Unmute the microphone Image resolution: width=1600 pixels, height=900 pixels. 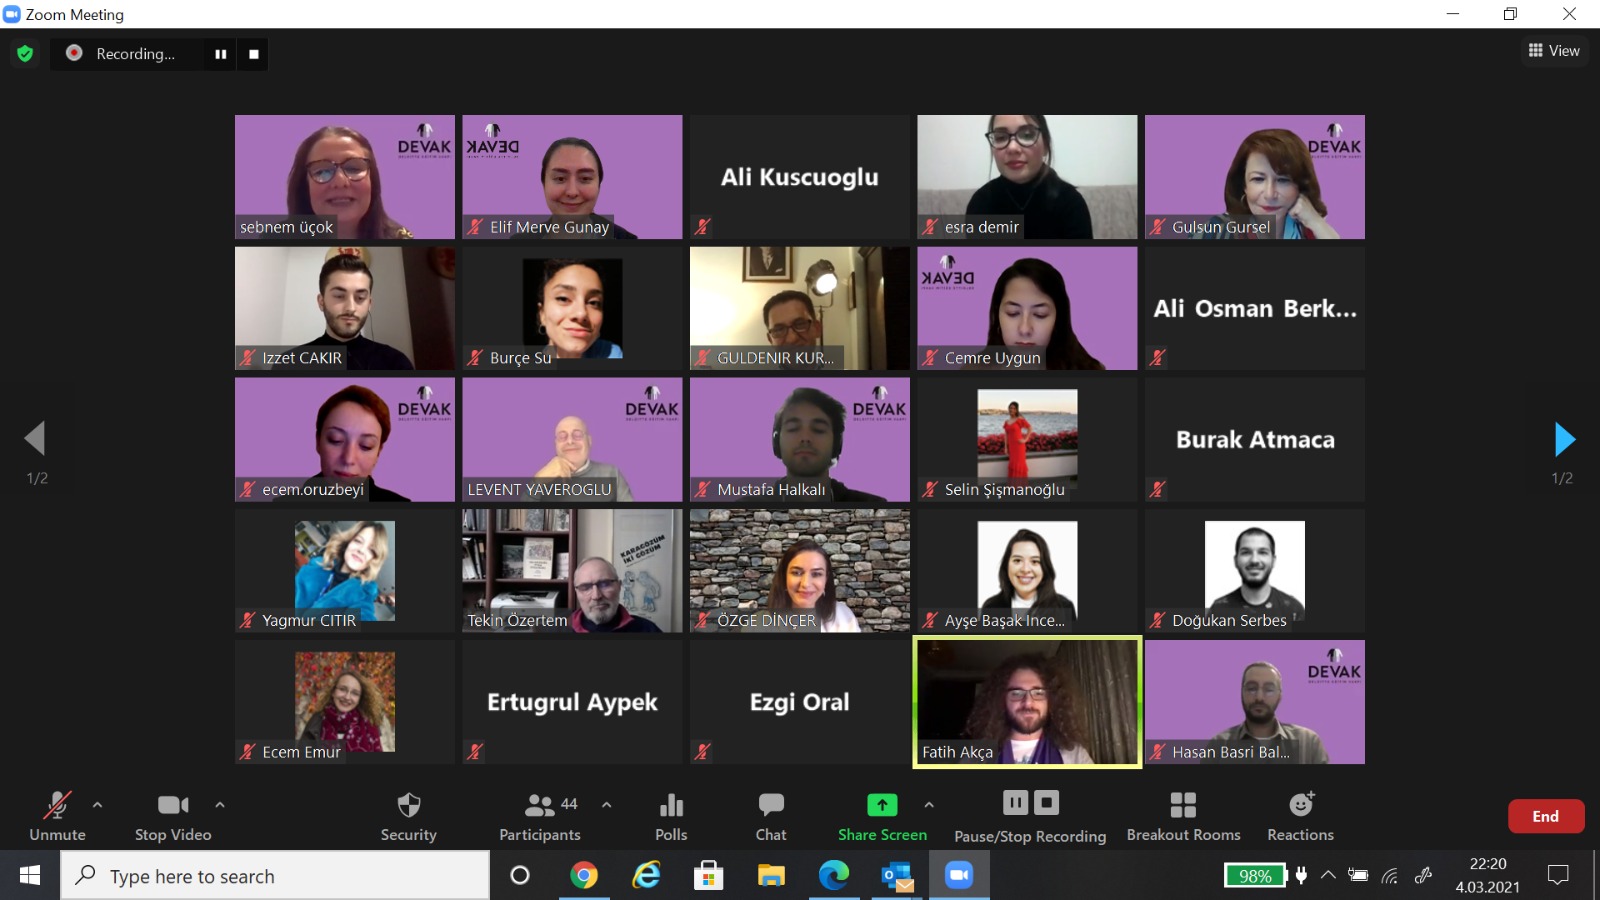(x=57, y=815)
